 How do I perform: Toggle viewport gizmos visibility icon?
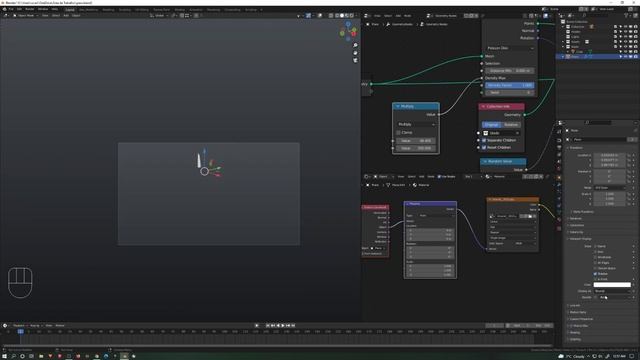point(308,16)
